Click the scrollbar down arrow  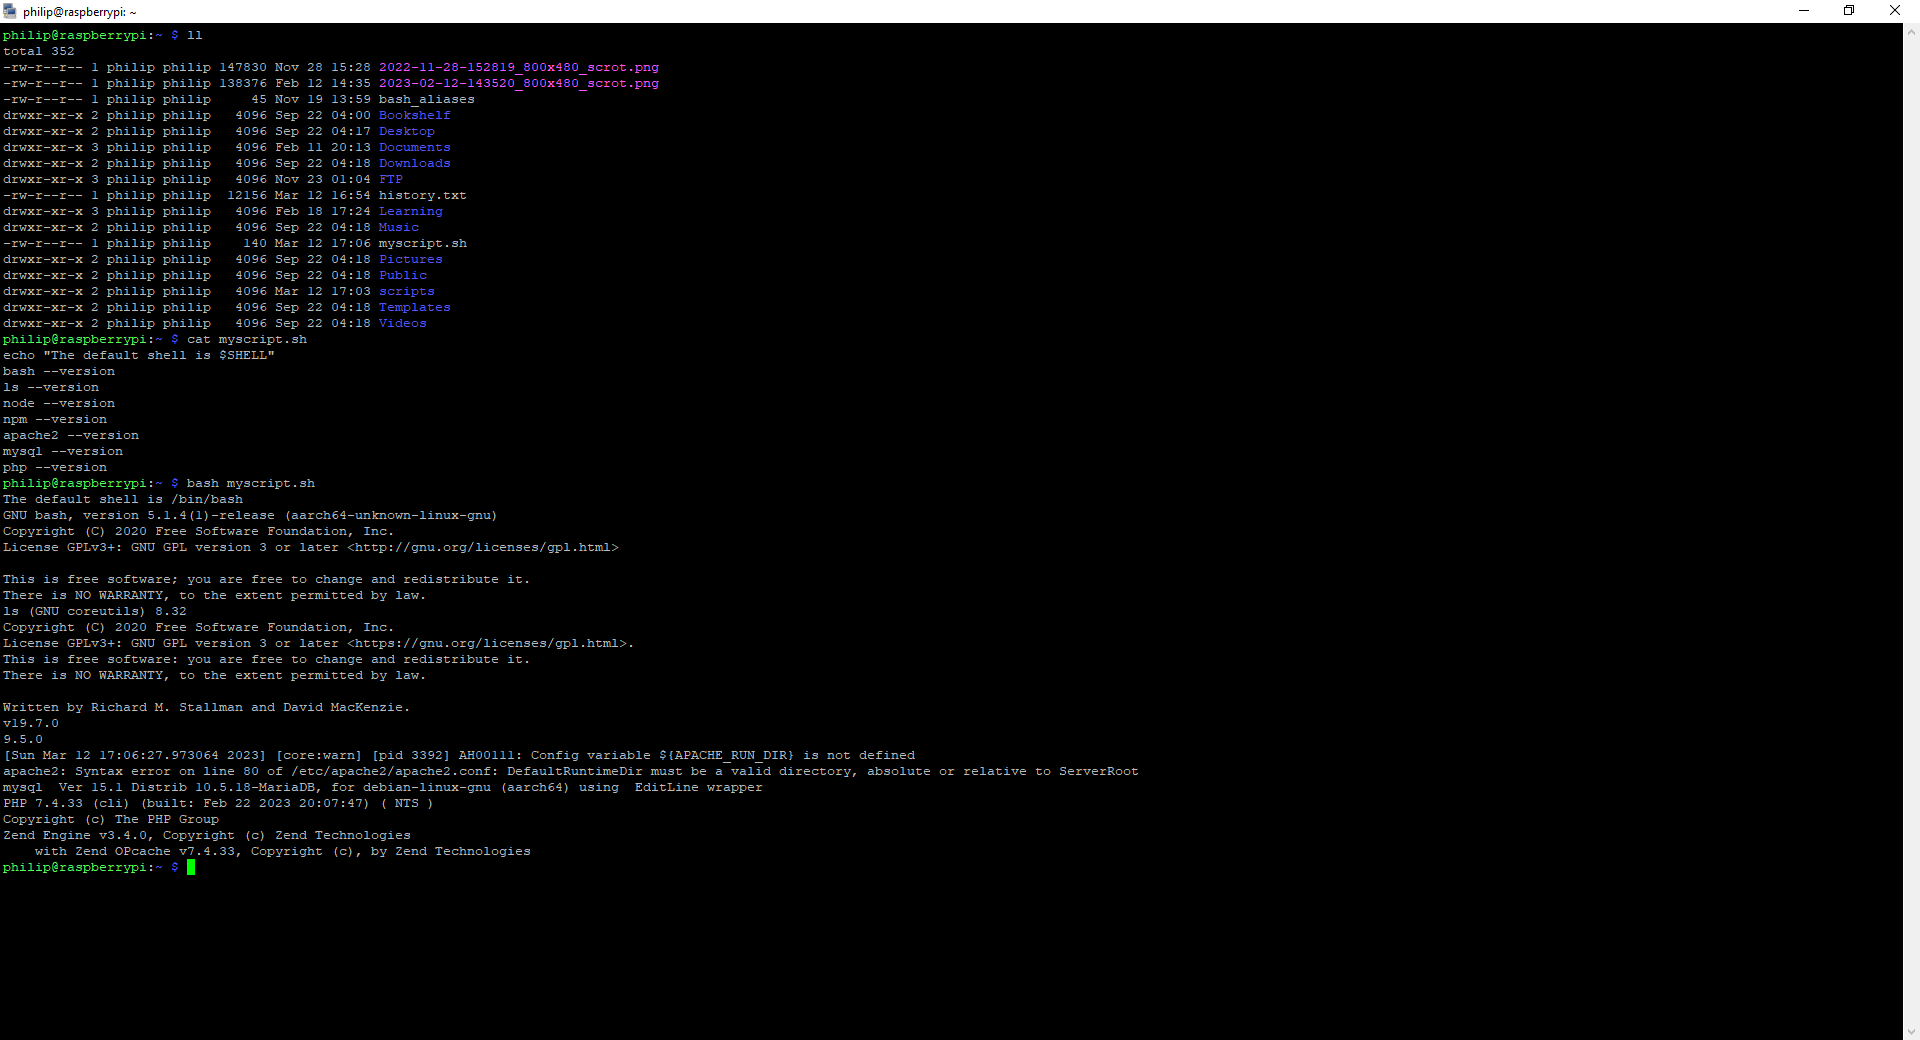point(1911,1031)
